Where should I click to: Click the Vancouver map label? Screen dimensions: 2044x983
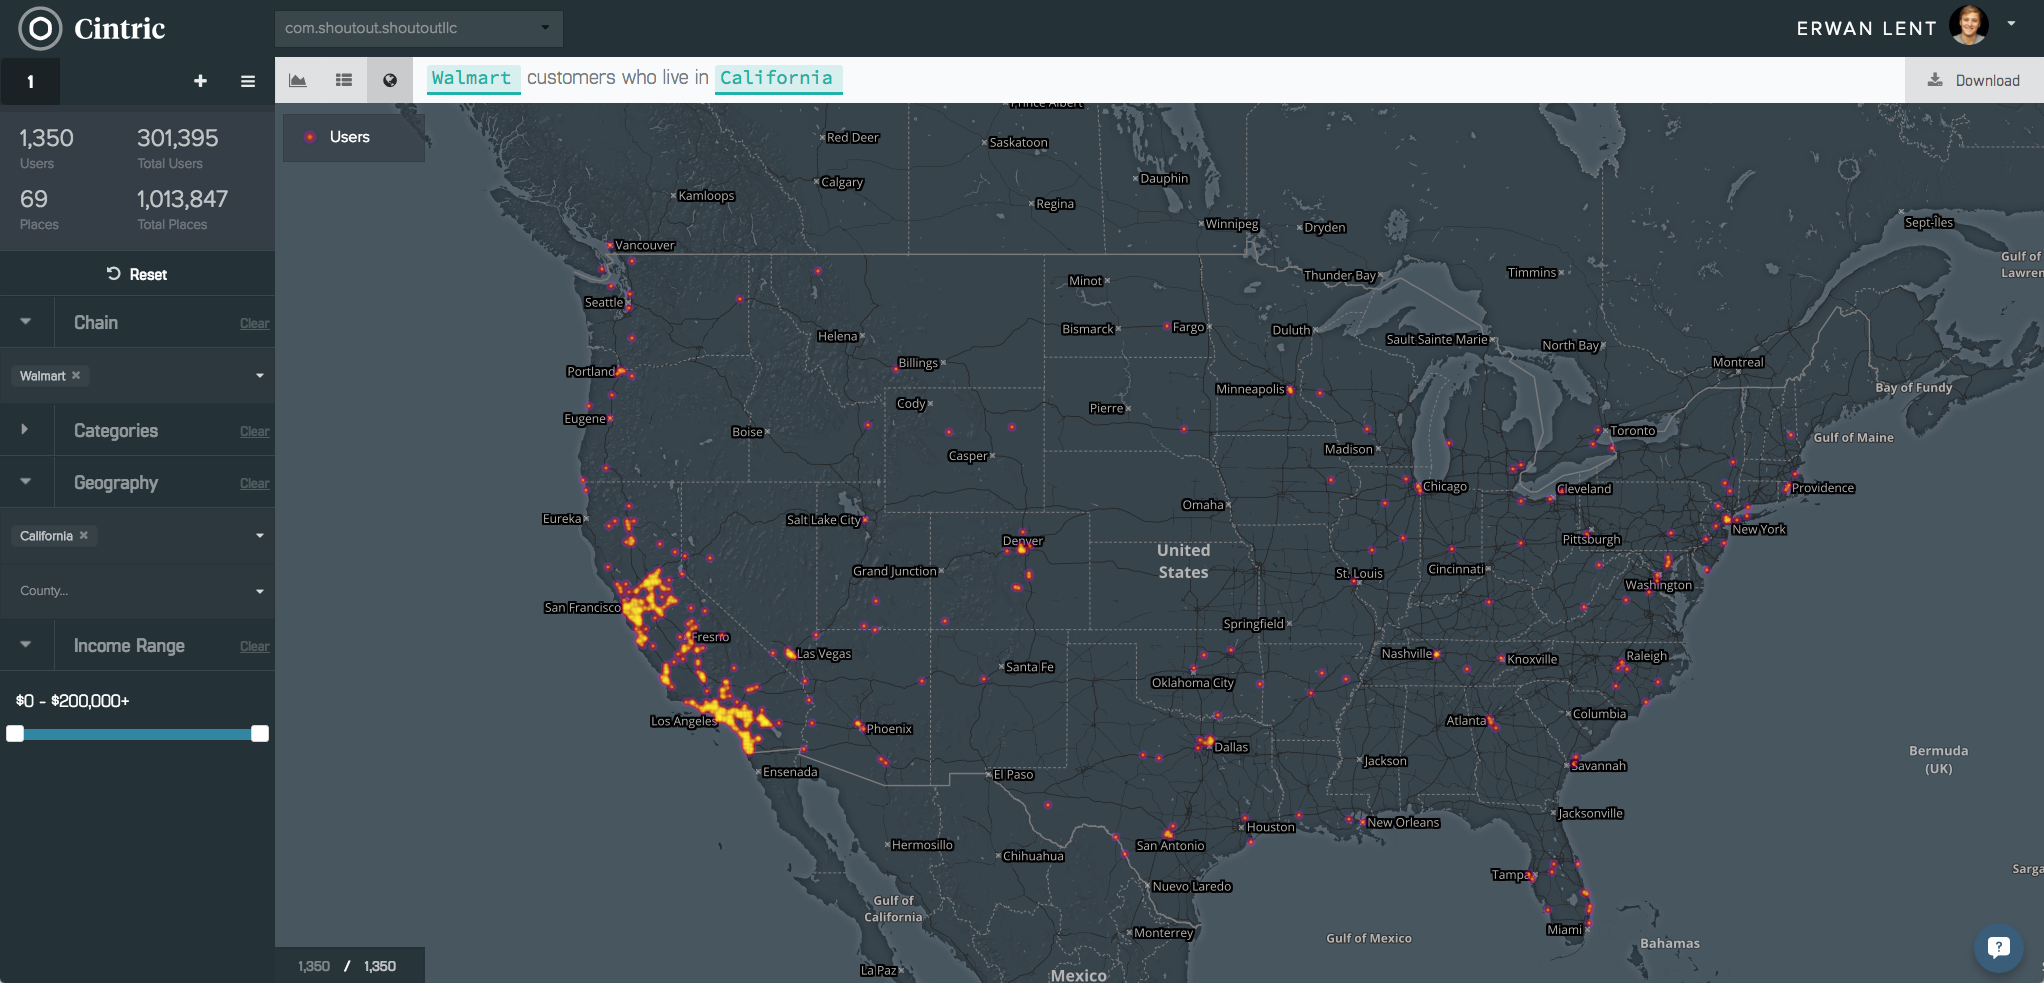[x=645, y=246]
